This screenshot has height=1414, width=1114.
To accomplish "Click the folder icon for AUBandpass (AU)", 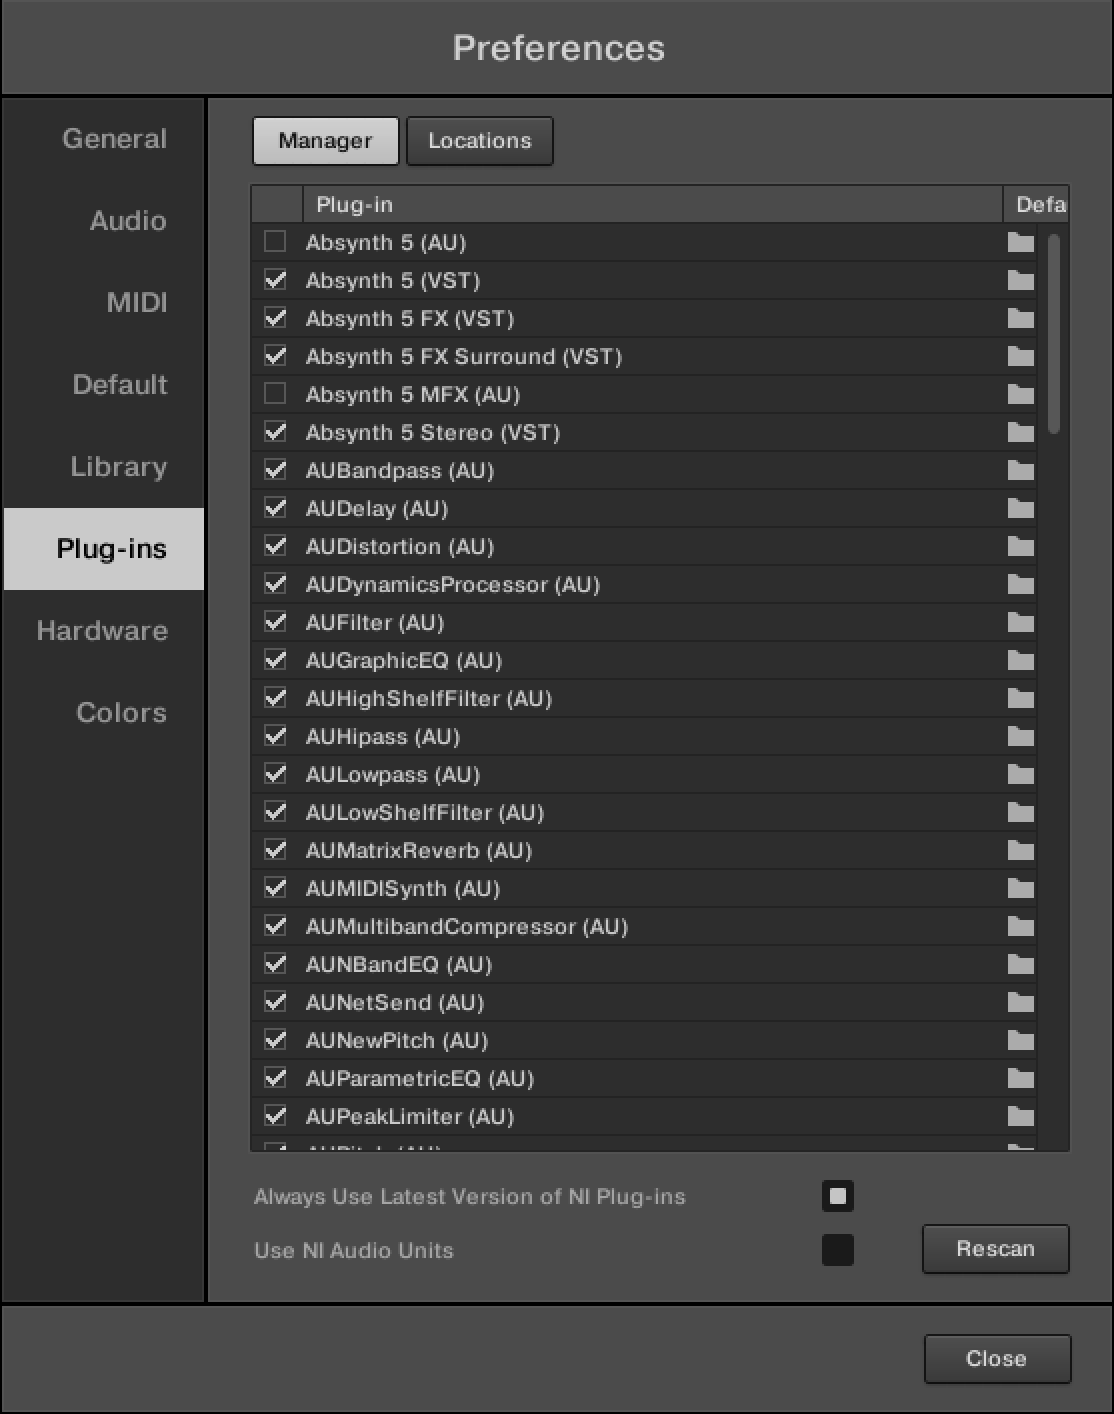I will (1022, 469).
